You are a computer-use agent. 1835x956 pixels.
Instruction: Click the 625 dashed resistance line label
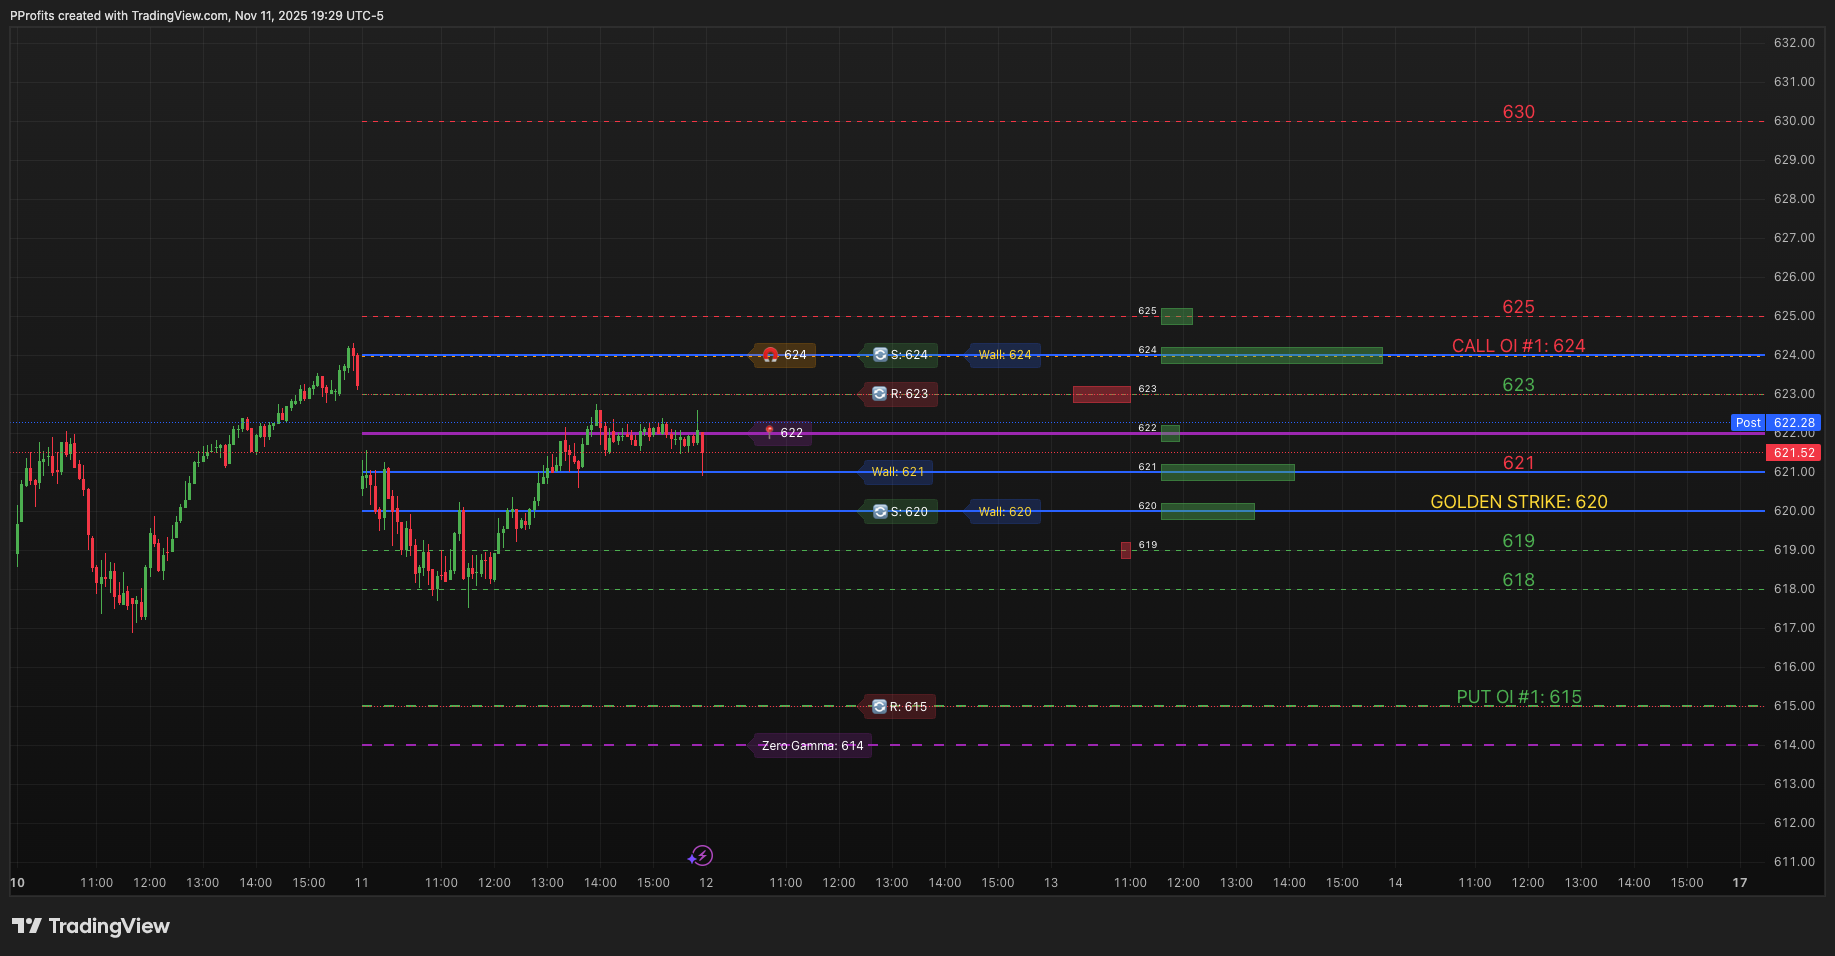coord(1518,308)
